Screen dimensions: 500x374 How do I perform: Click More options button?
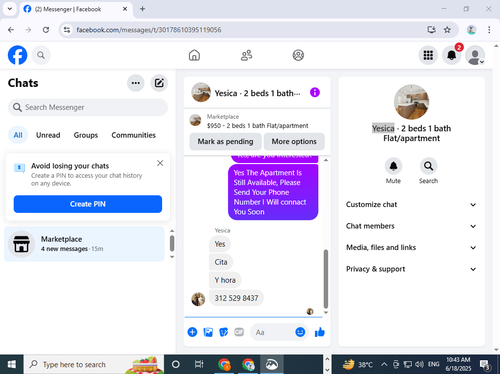click(294, 141)
